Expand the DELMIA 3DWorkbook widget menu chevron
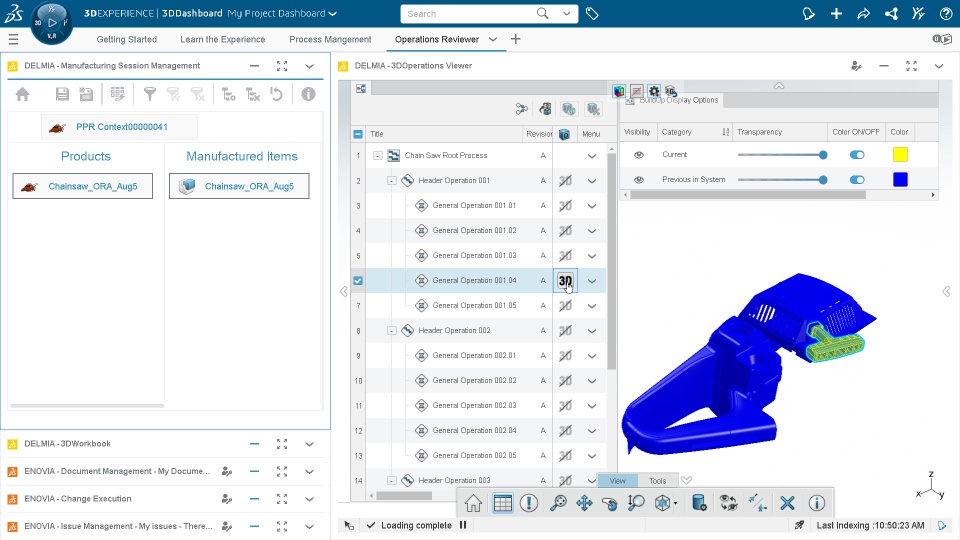Viewport: 960px width, 540px height. 309,444
